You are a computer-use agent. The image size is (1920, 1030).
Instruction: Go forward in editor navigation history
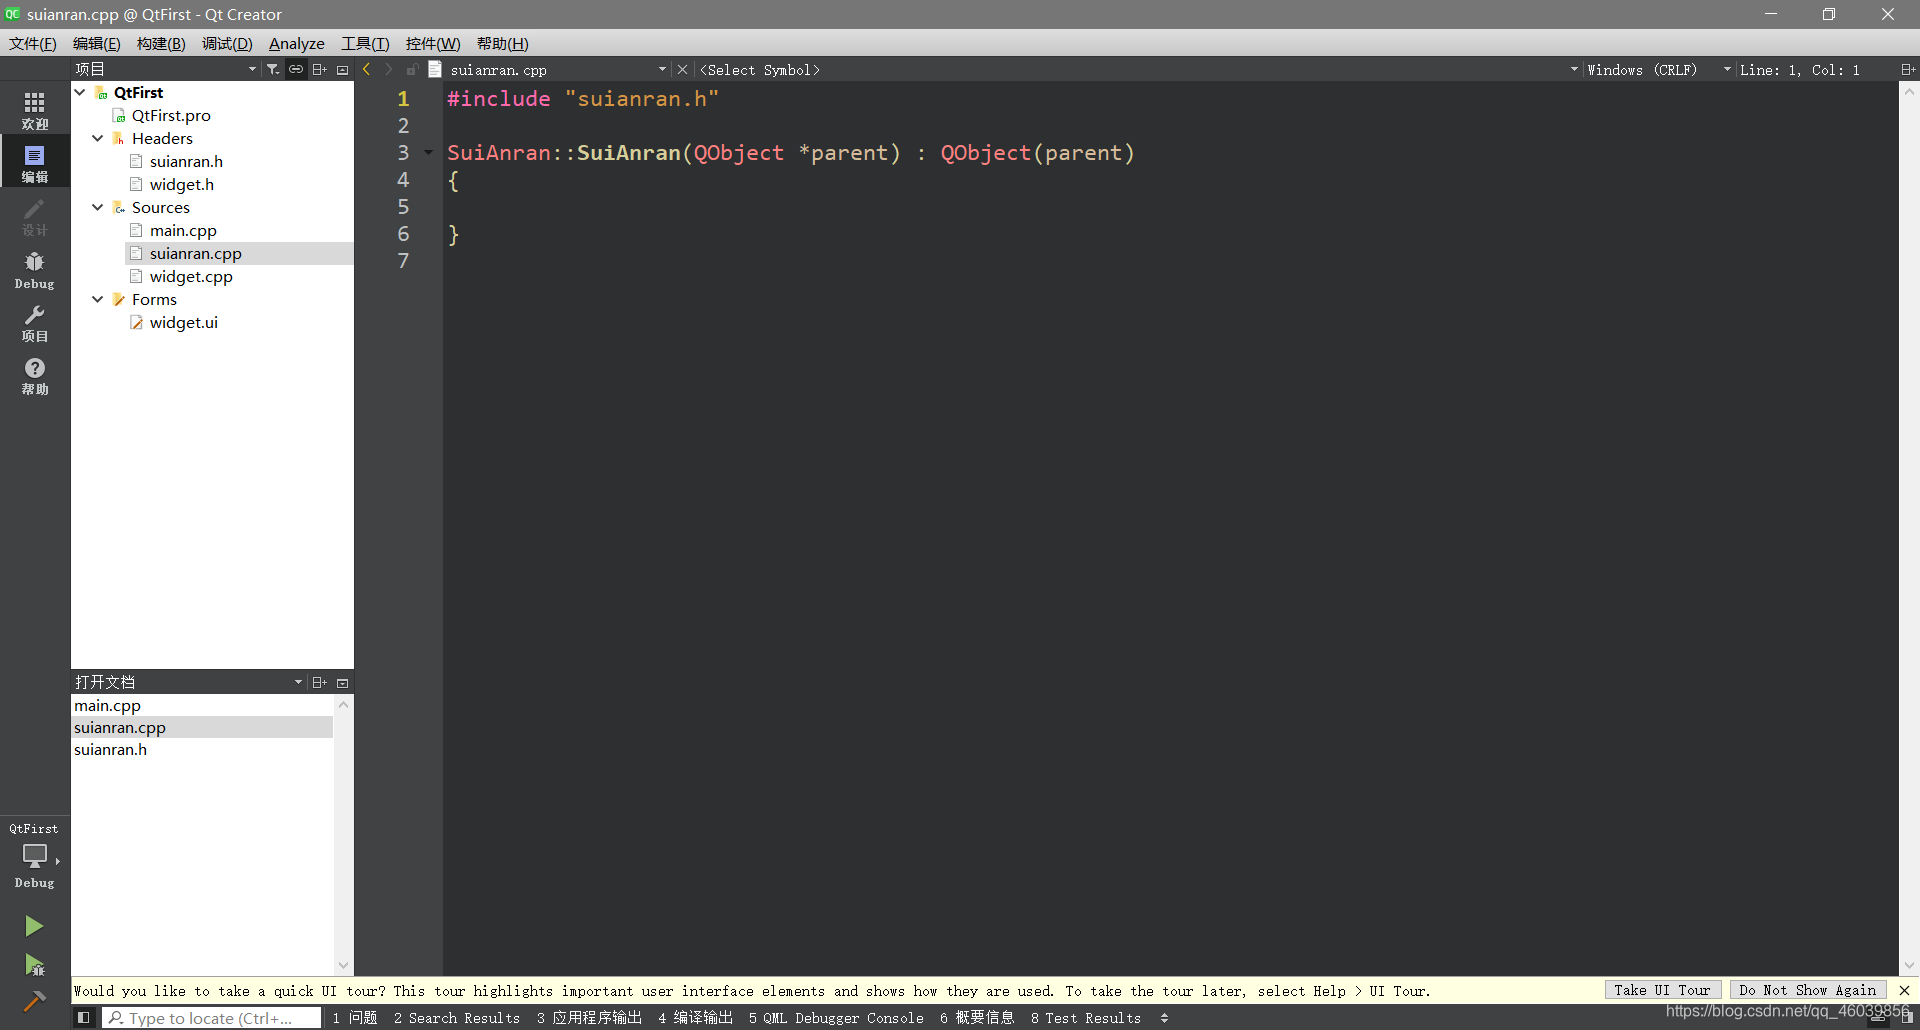tap(389, 69)
